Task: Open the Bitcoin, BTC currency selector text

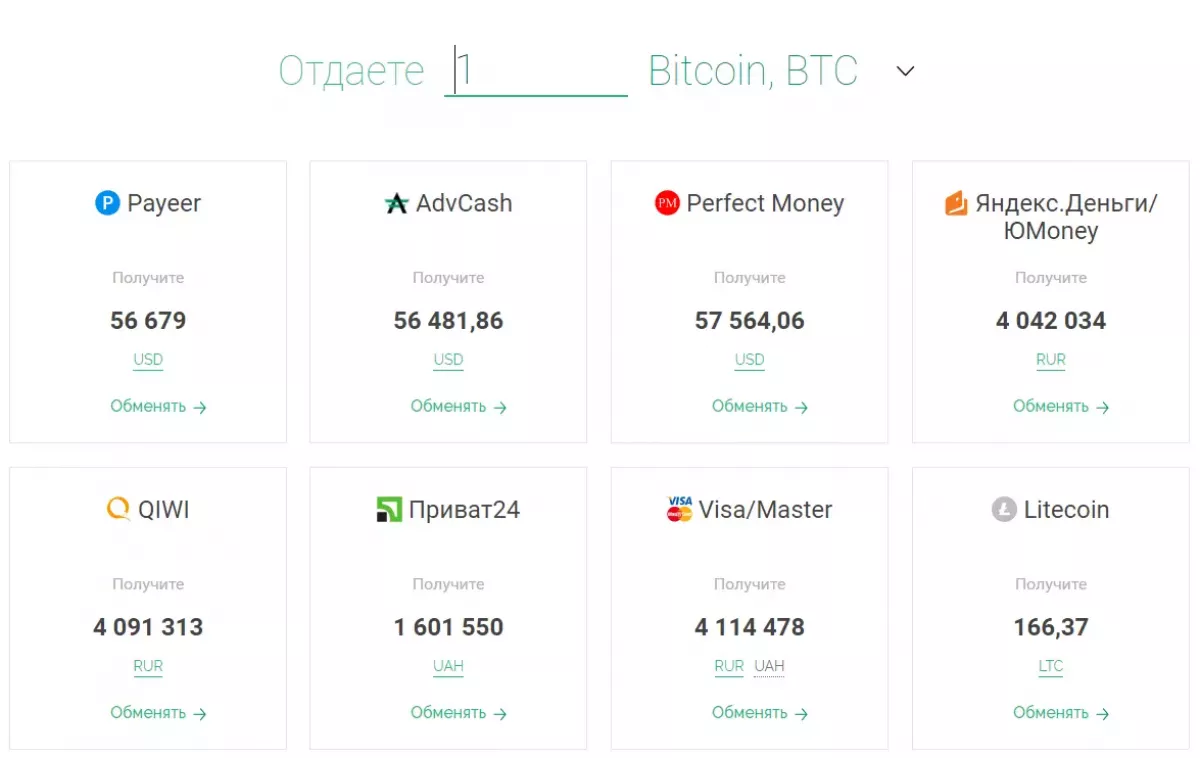Action: [x=752, y=71]
